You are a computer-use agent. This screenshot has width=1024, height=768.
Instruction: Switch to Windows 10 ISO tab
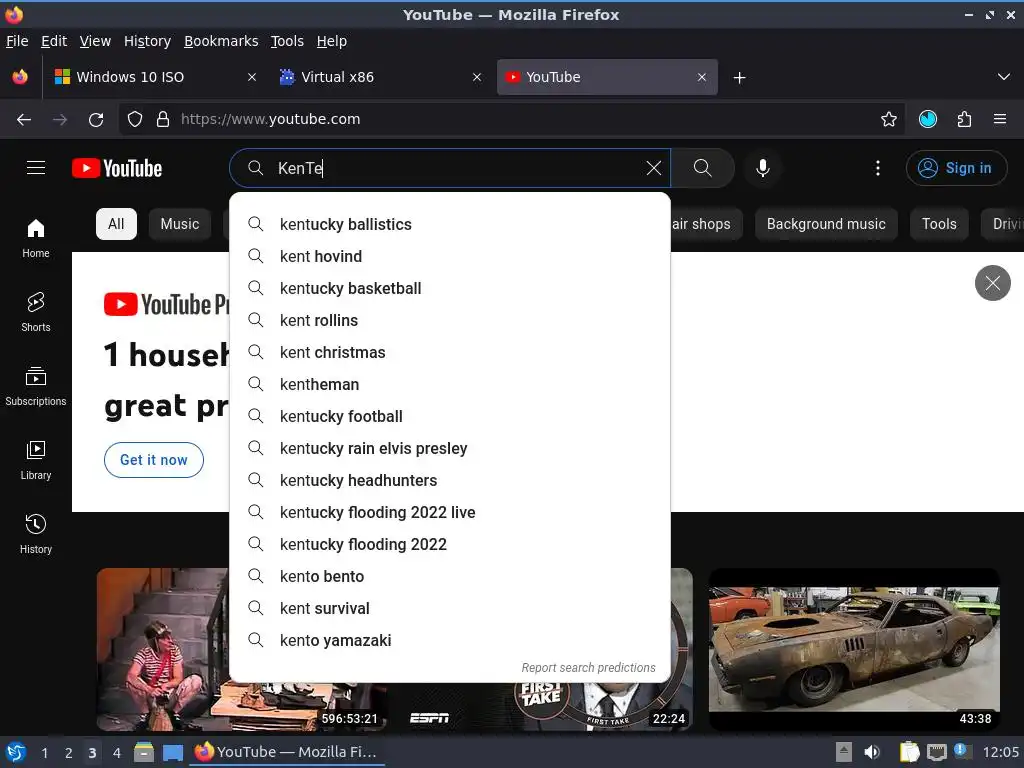(157, 77)
